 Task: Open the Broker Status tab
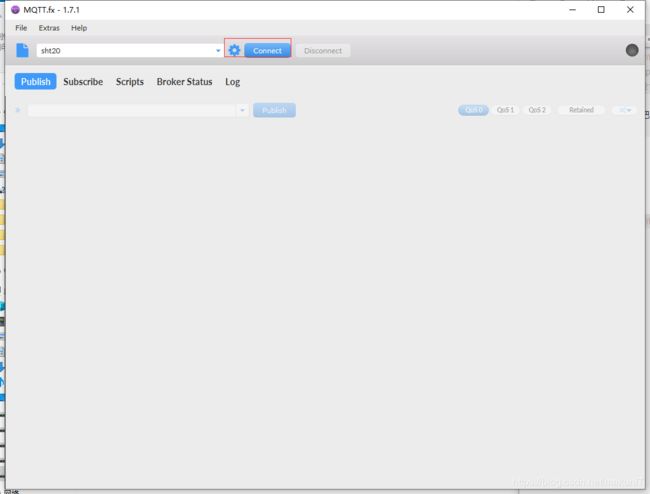tap(184, 82)
